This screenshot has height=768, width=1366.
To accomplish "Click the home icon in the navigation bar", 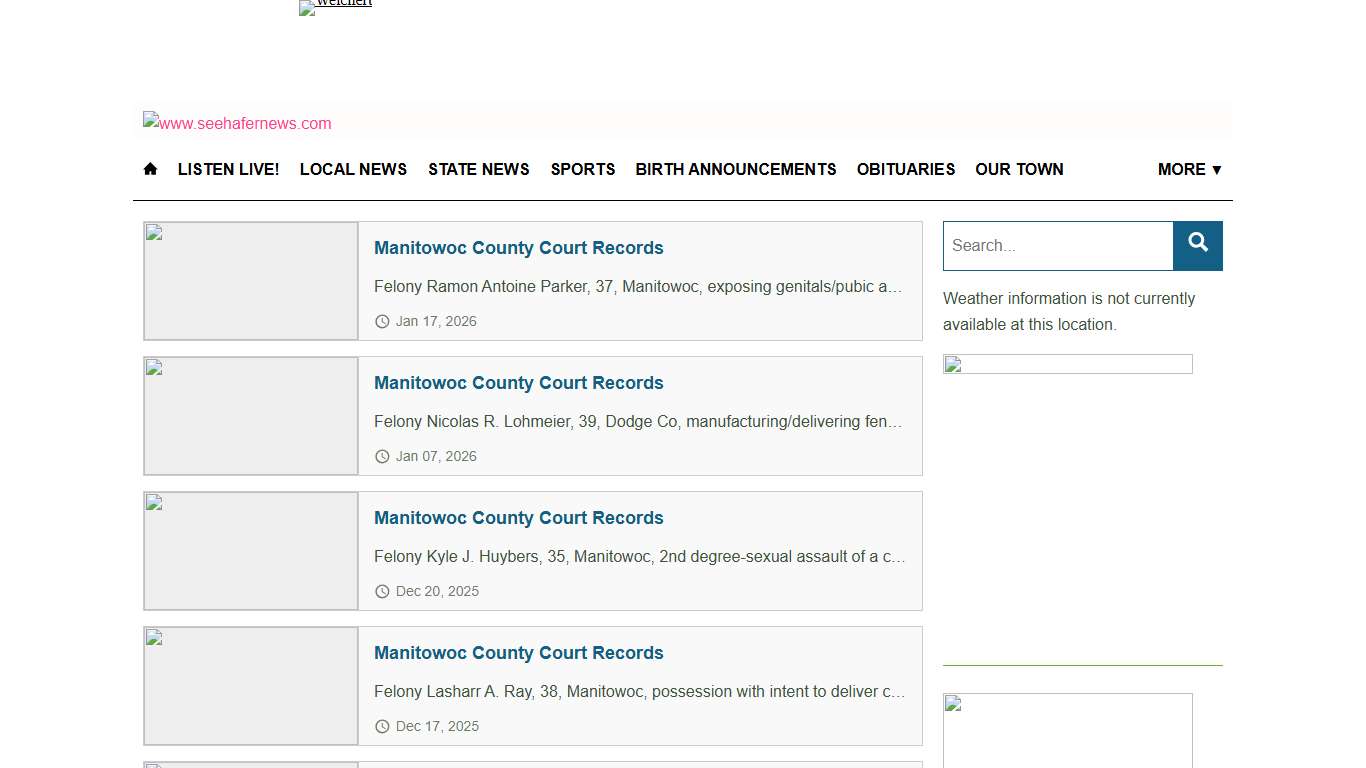I will (150, 169).
